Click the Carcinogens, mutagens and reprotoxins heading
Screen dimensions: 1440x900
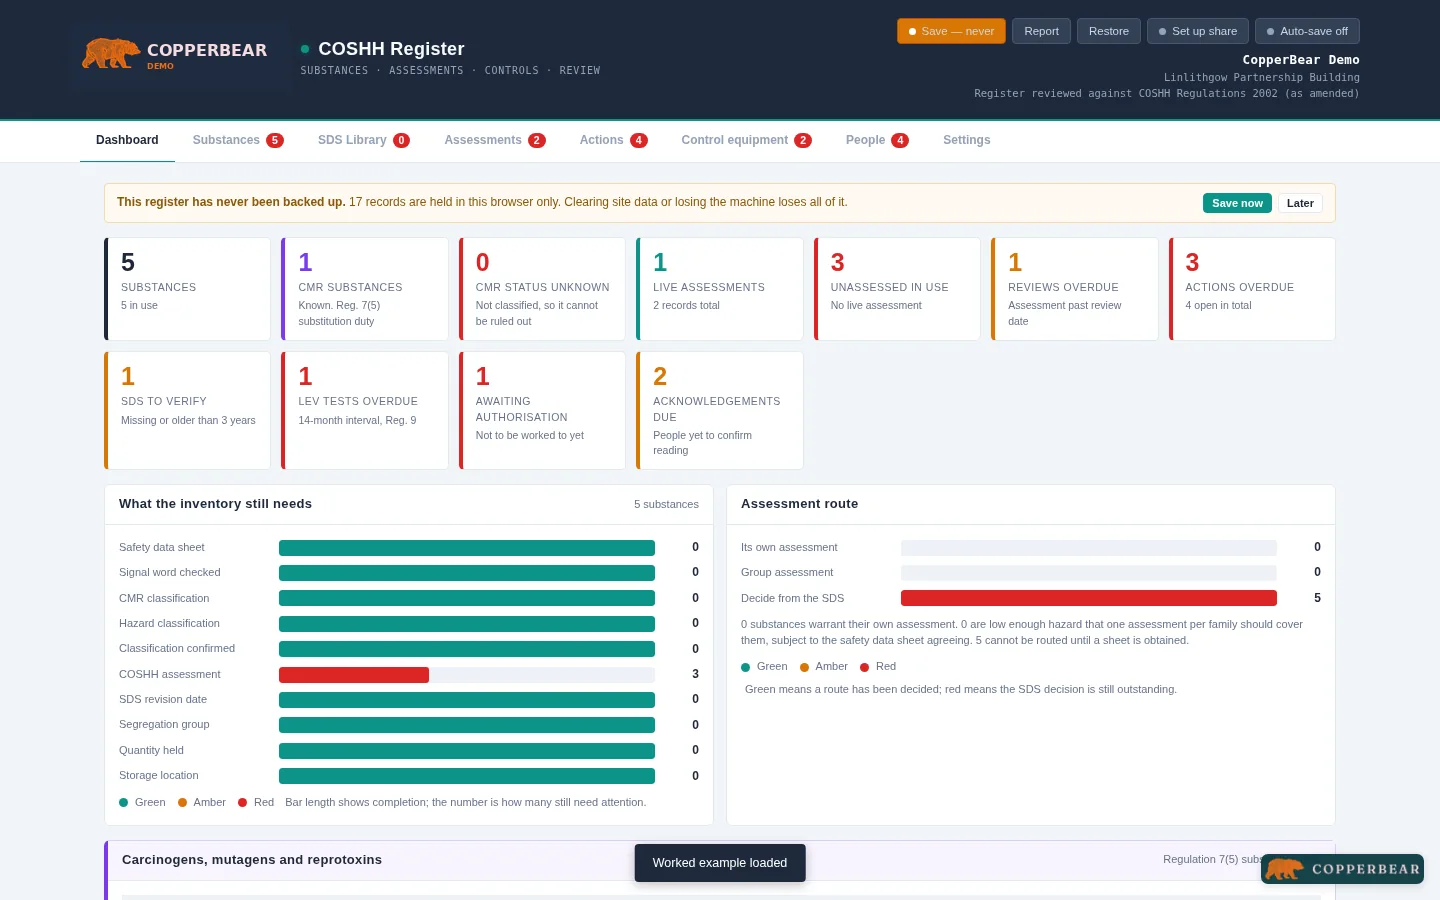[x=252, y=860]
